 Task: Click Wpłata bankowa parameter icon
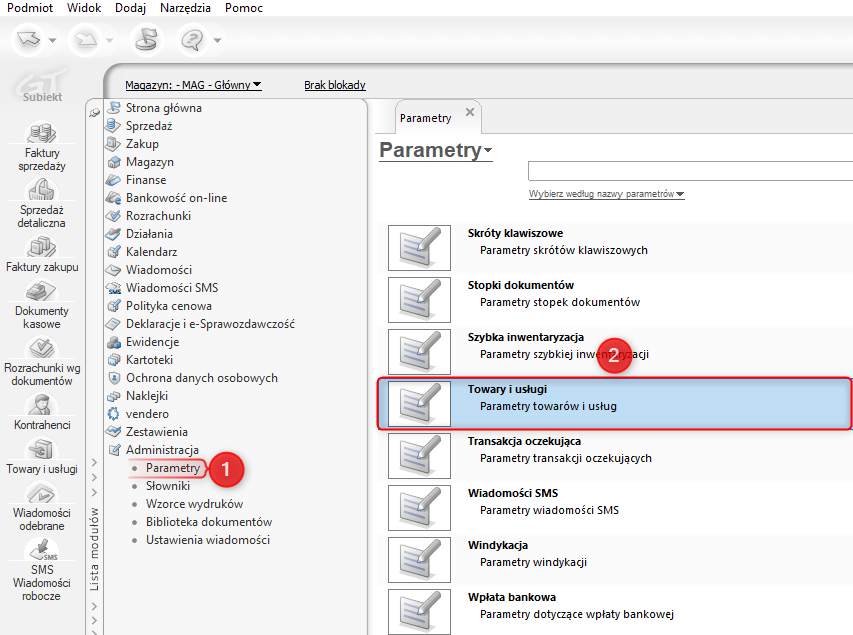click(x=419, y=612)
